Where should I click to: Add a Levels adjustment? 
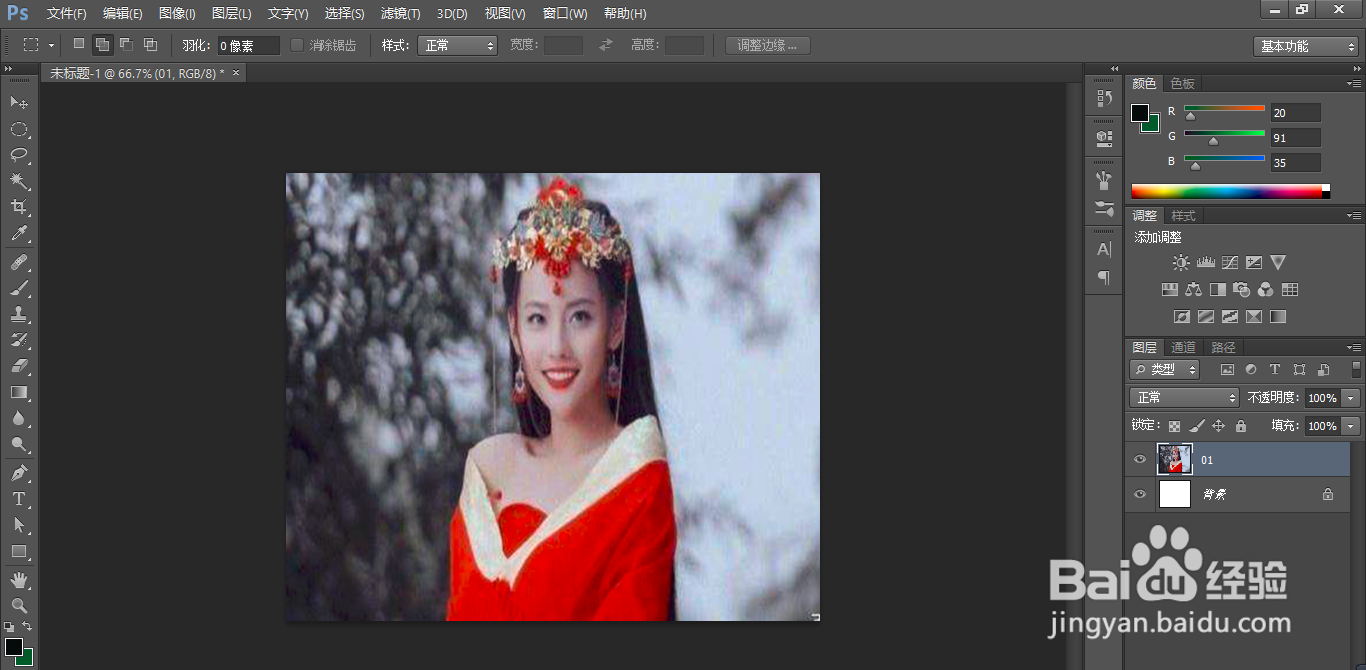(1205, 263)
